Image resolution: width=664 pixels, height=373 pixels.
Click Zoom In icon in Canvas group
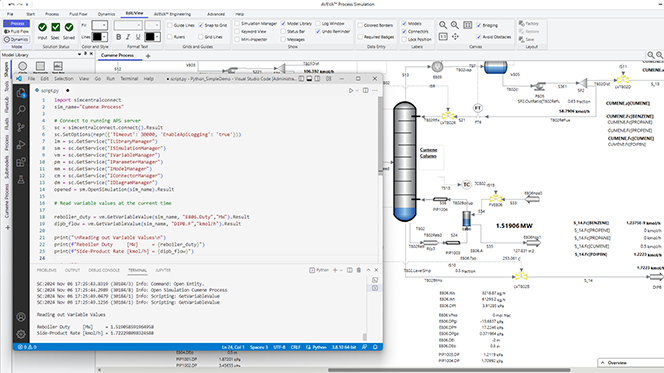click(x=443, y=25)
